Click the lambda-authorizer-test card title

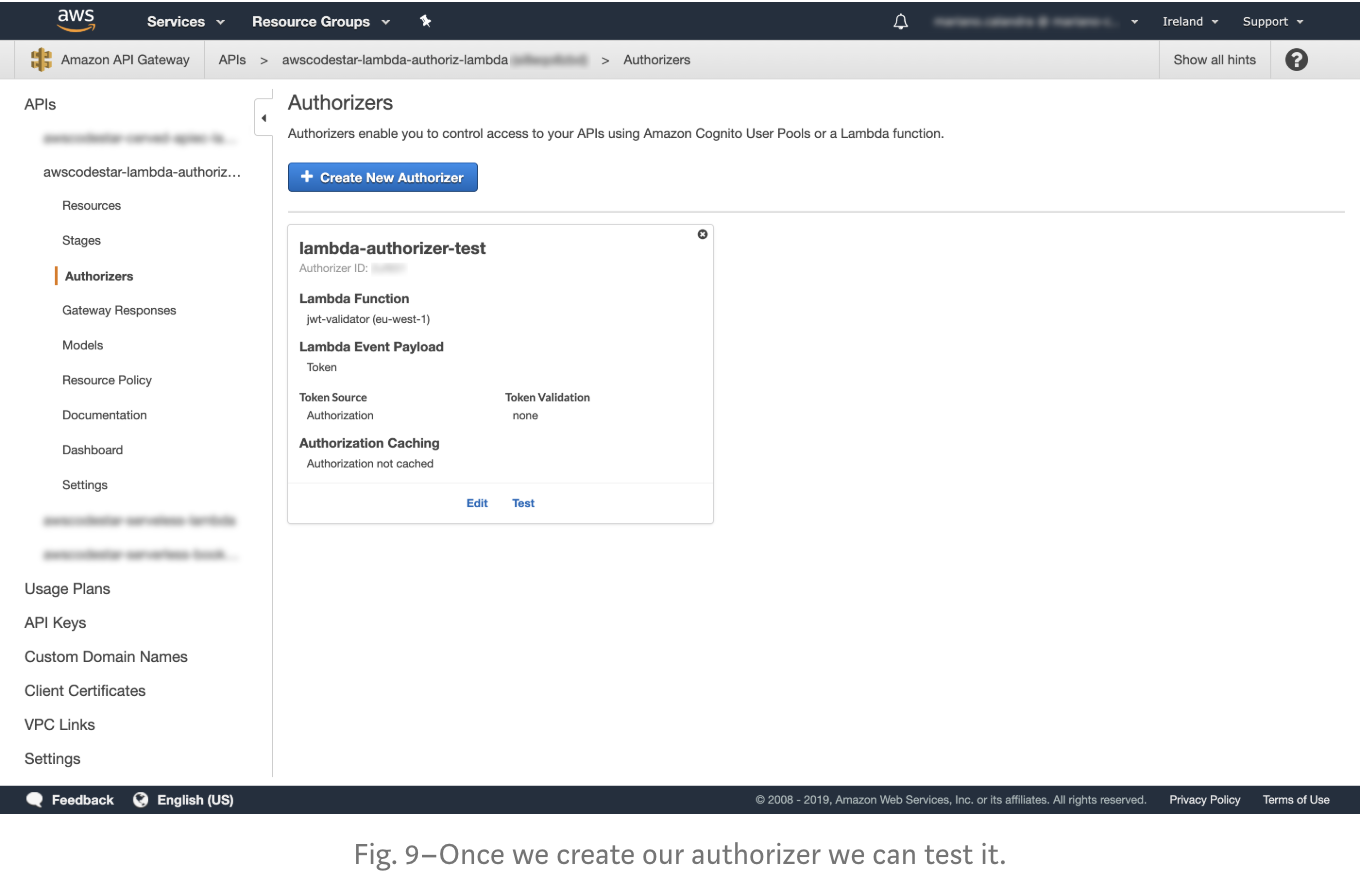[x=392, y=248]
